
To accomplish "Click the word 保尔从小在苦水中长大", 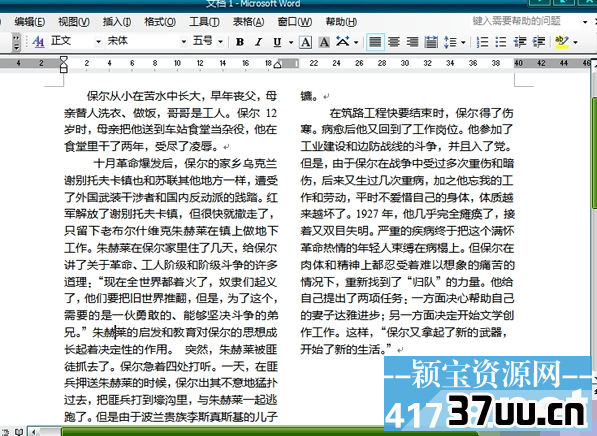I will (144, 96).
